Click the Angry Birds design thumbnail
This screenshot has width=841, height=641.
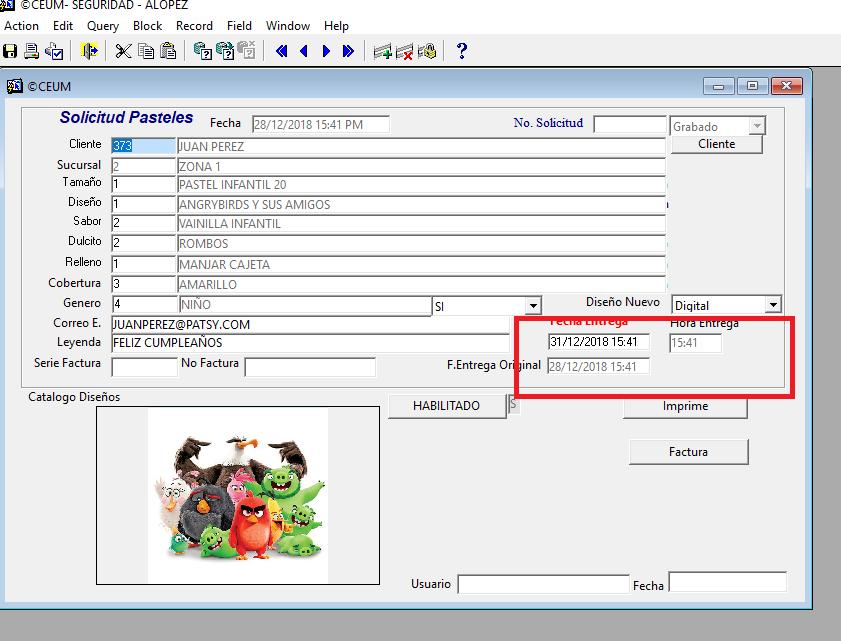[238, 495]
